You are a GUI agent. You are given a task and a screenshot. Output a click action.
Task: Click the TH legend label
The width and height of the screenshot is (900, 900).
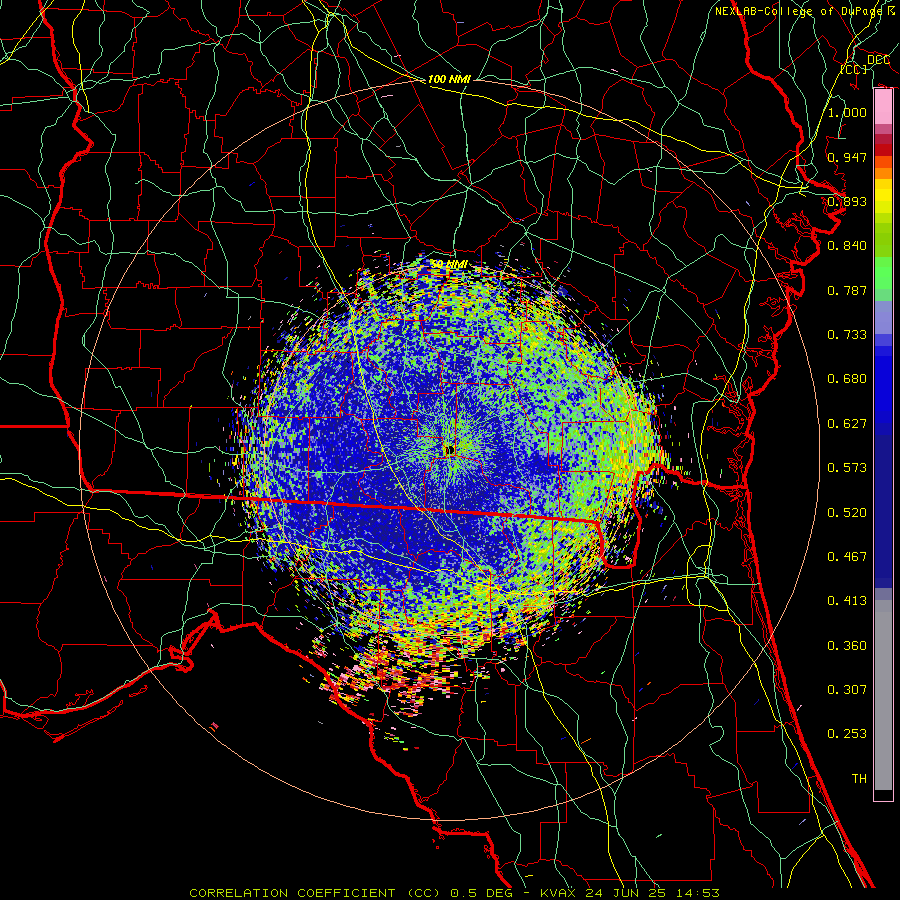[859, 779]
